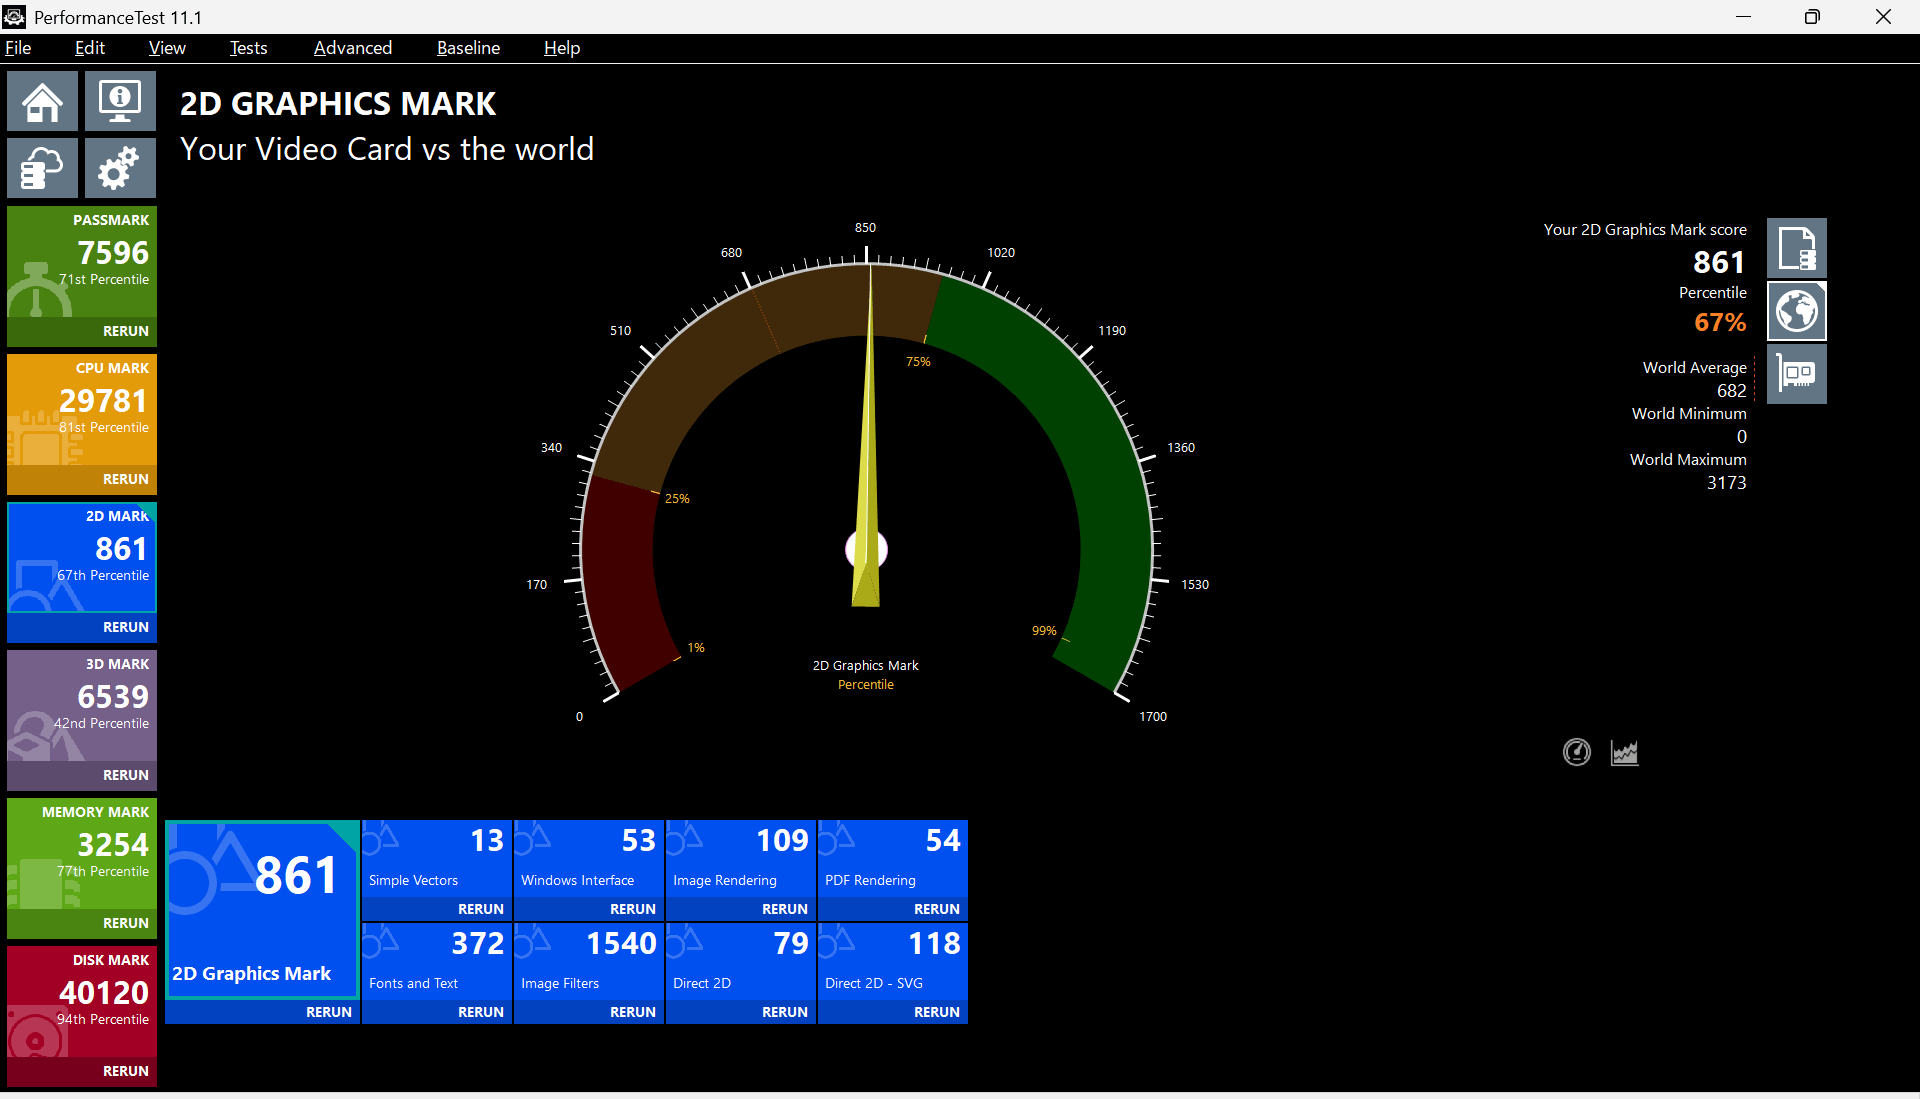Click the World Average 682 value

1732,391
